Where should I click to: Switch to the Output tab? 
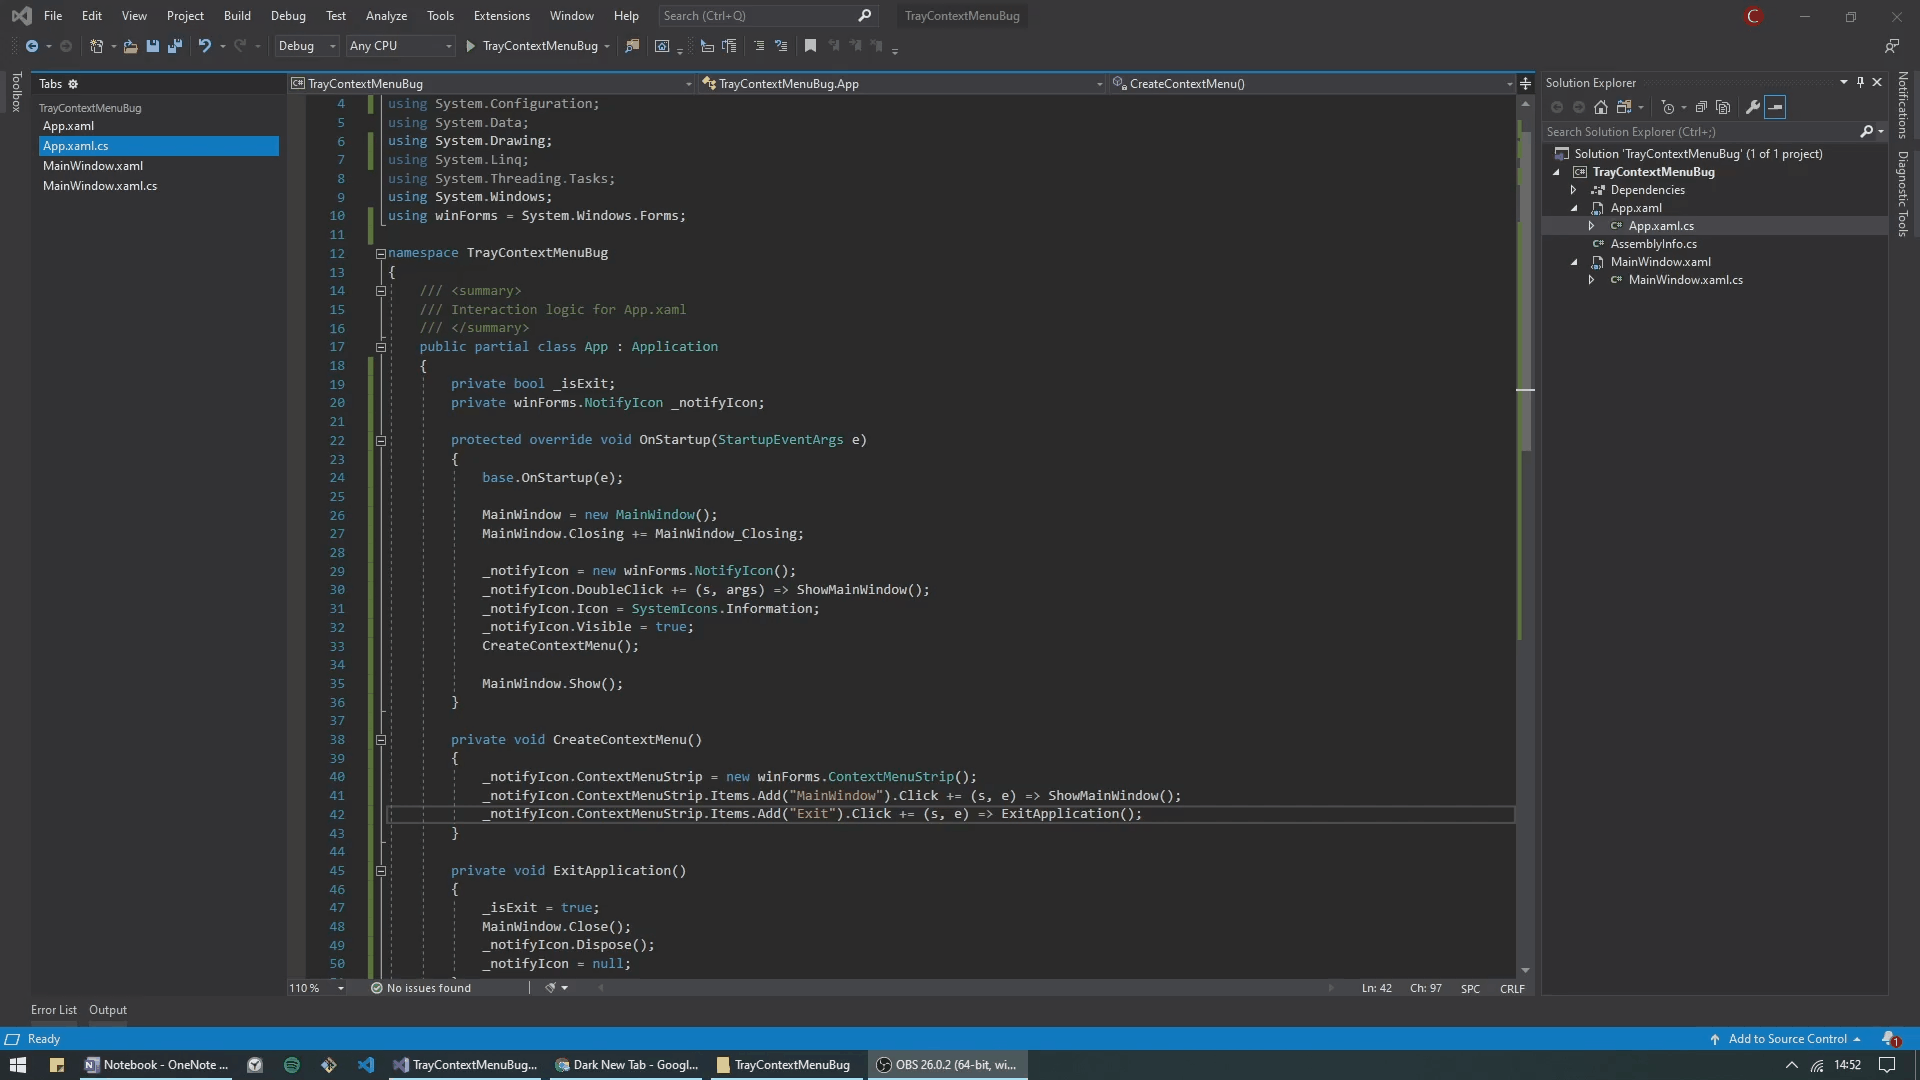tap(108, 1010)
